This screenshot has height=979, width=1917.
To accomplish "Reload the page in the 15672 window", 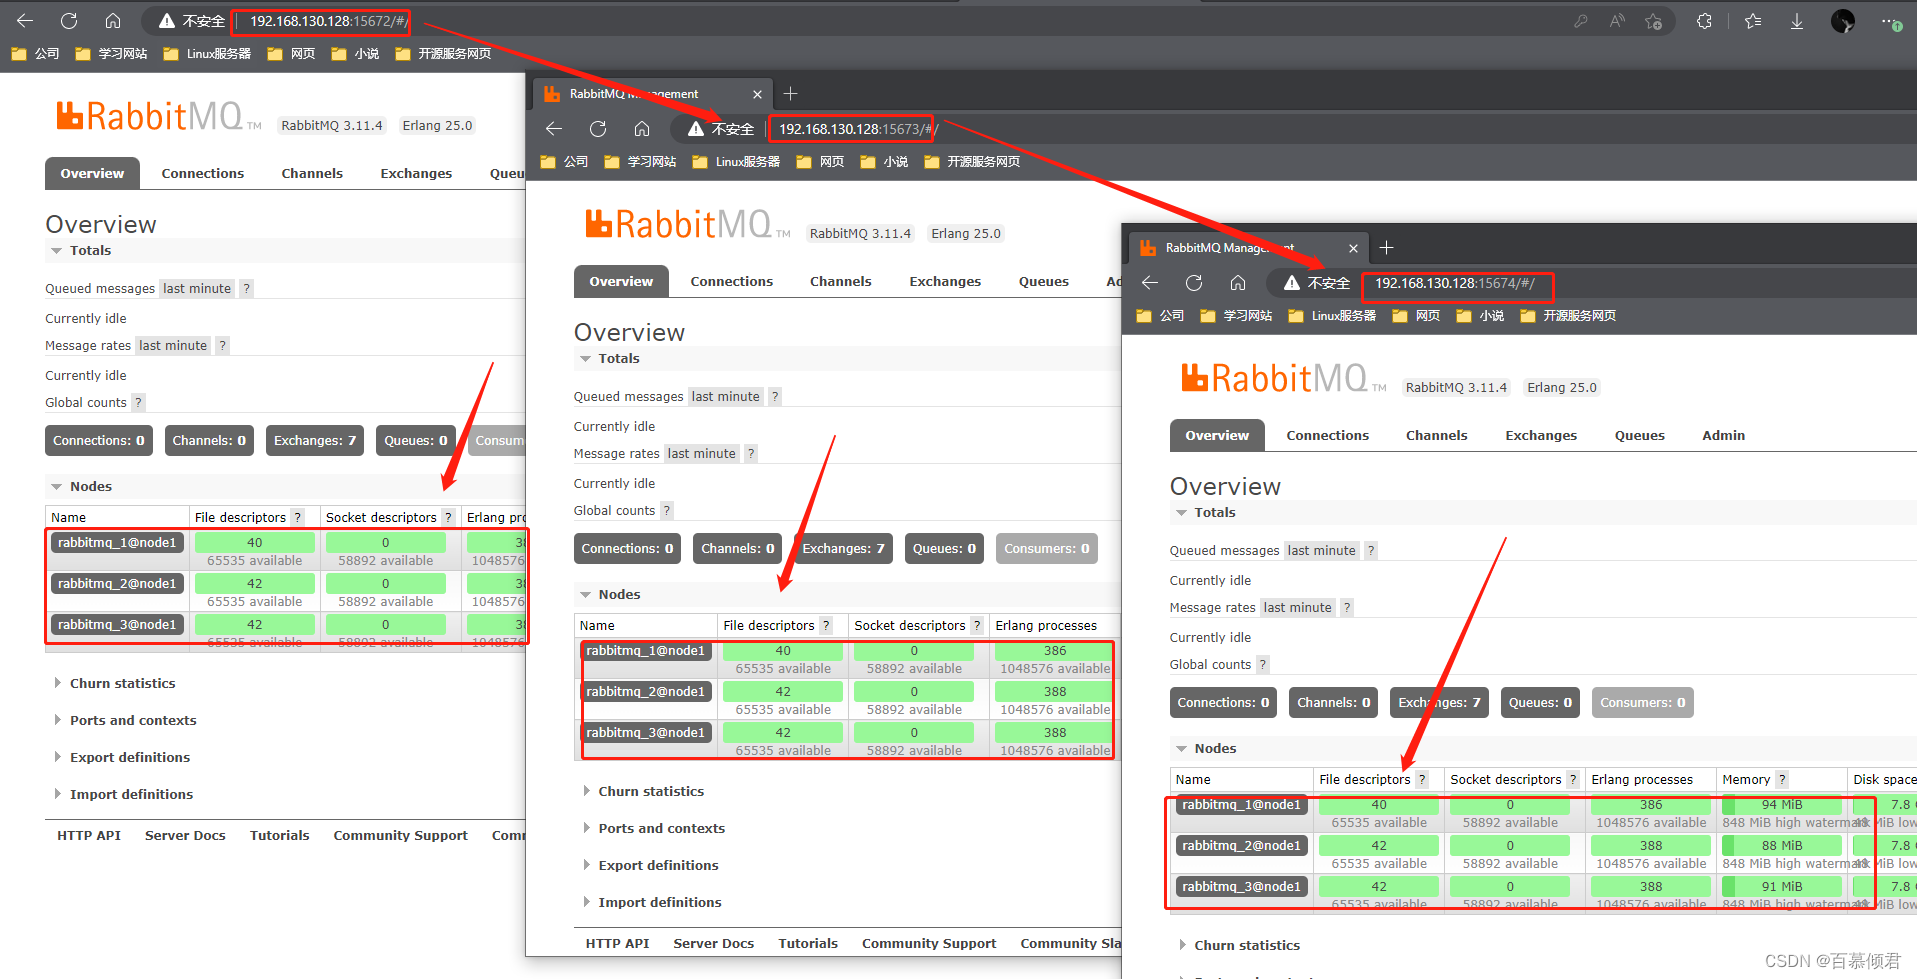I will point(69,20).
